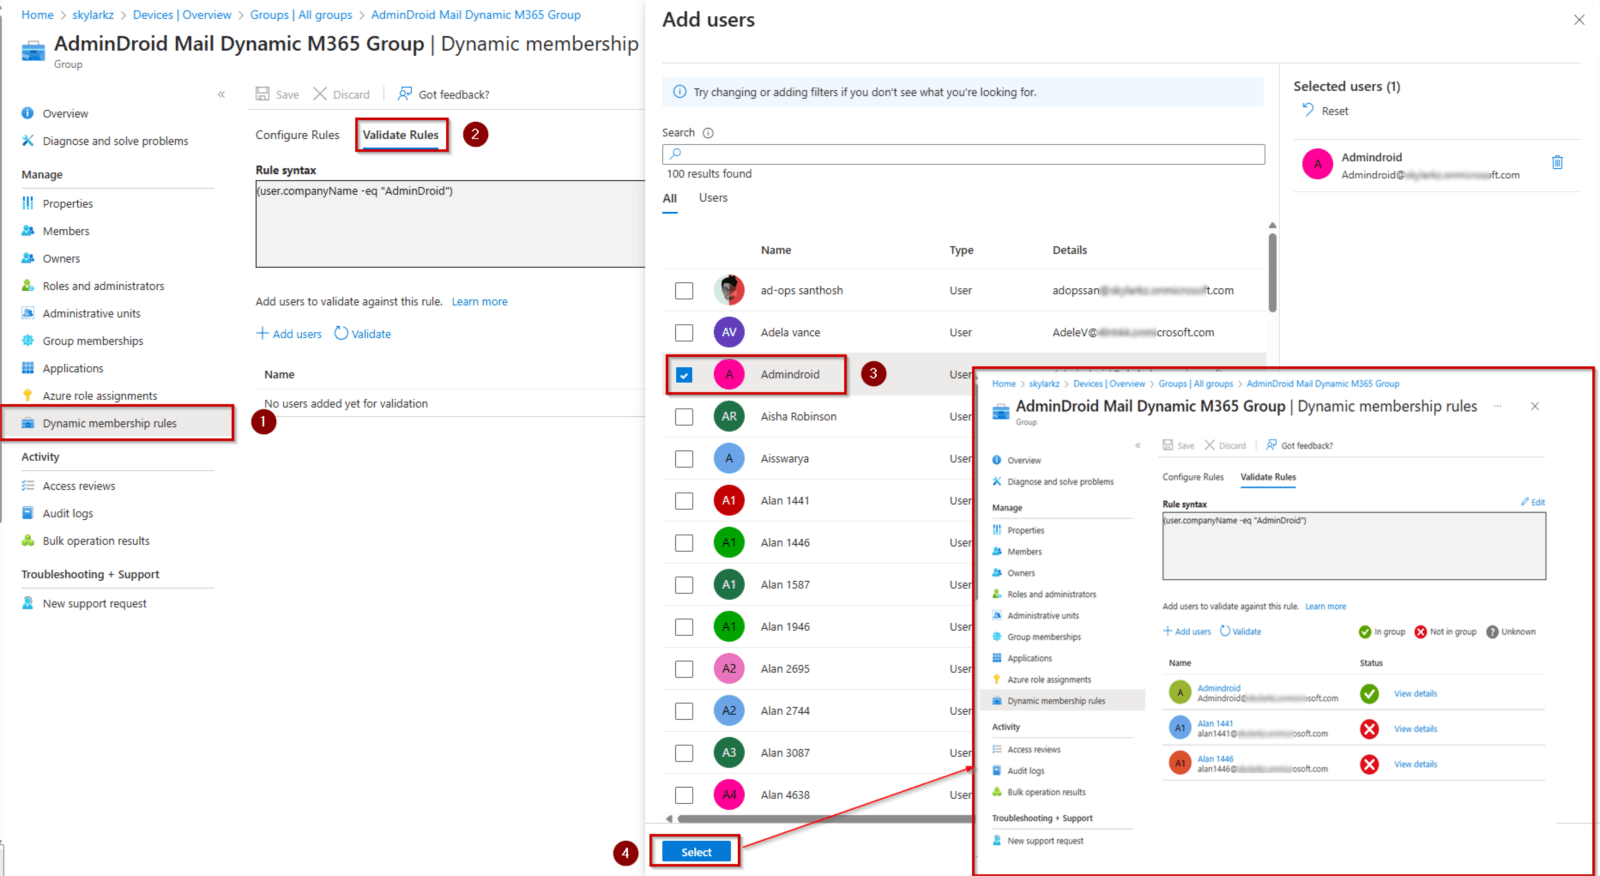
Task: Check the Adela vance checkbox
Action: point(684,333)
